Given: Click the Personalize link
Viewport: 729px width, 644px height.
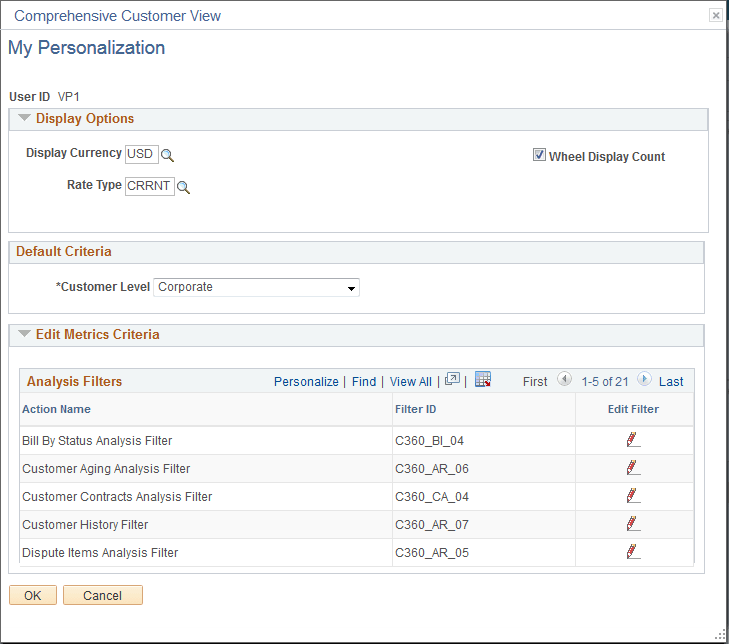Looking at the screenshot, I should click(306, 382).
